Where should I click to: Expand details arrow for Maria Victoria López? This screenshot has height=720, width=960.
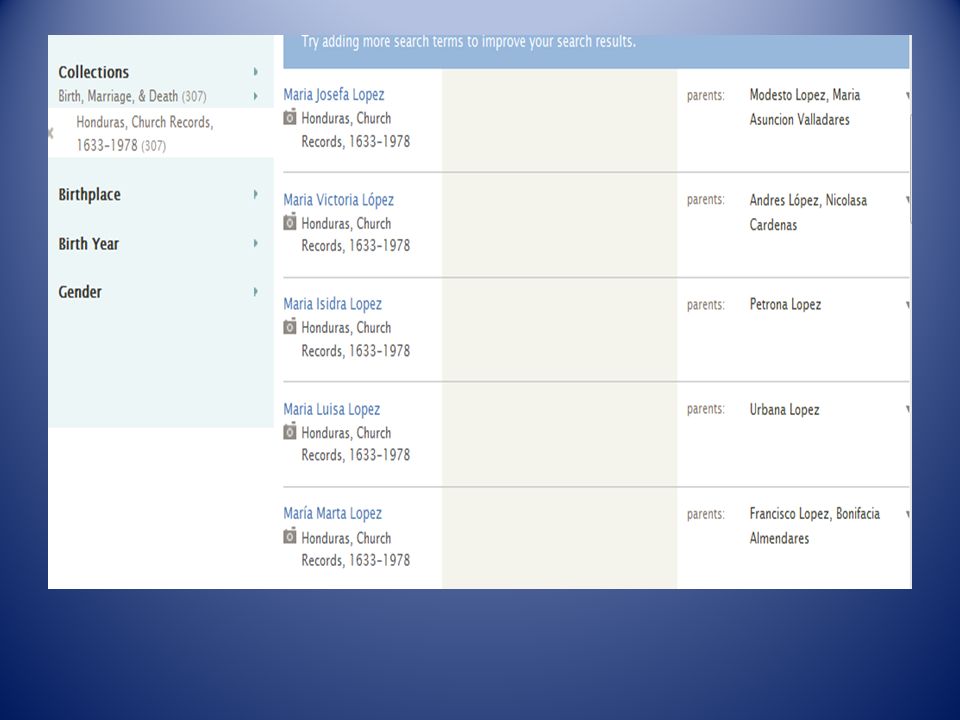(907, 200)
